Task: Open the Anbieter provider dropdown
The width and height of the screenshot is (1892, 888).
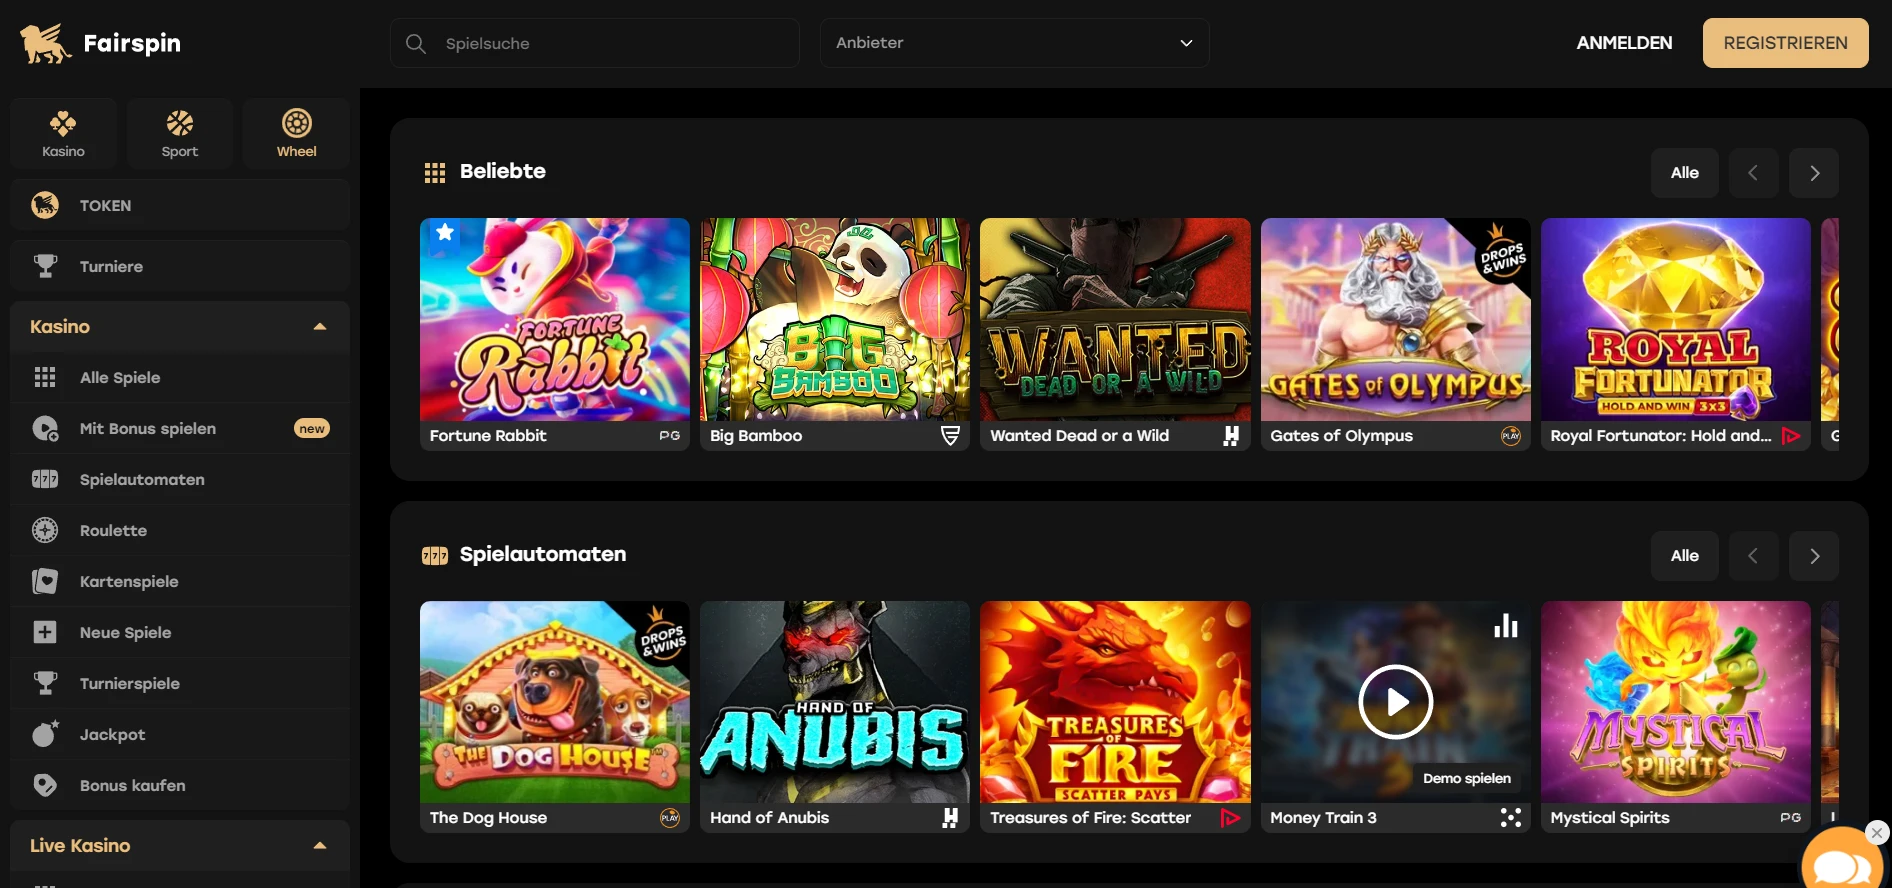Action: pos(1014,43)
